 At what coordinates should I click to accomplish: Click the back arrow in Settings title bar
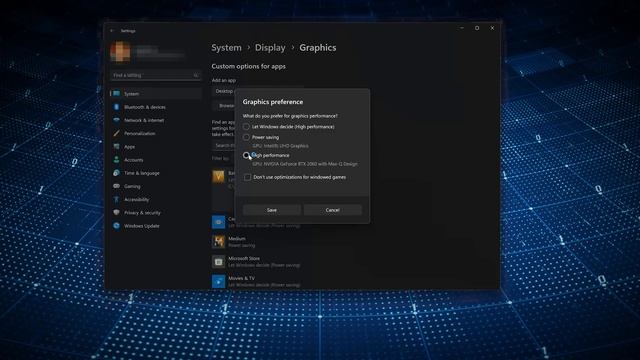point(112,31)
